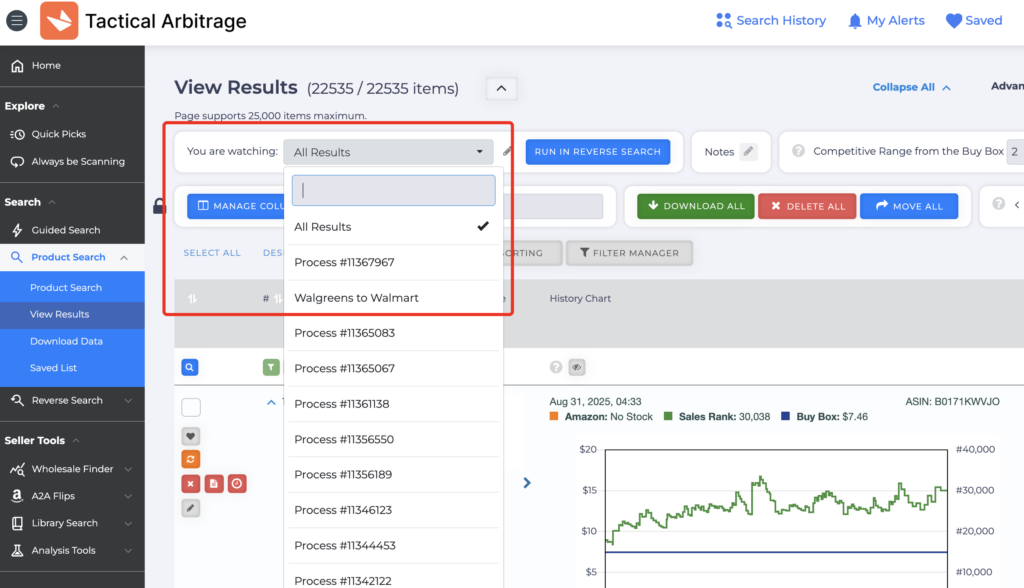Expand the Library Search menu

[128, 523]
